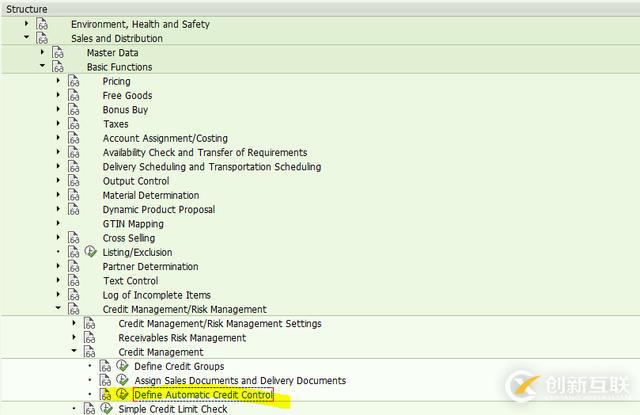Expand the Free Goods node

58,95
